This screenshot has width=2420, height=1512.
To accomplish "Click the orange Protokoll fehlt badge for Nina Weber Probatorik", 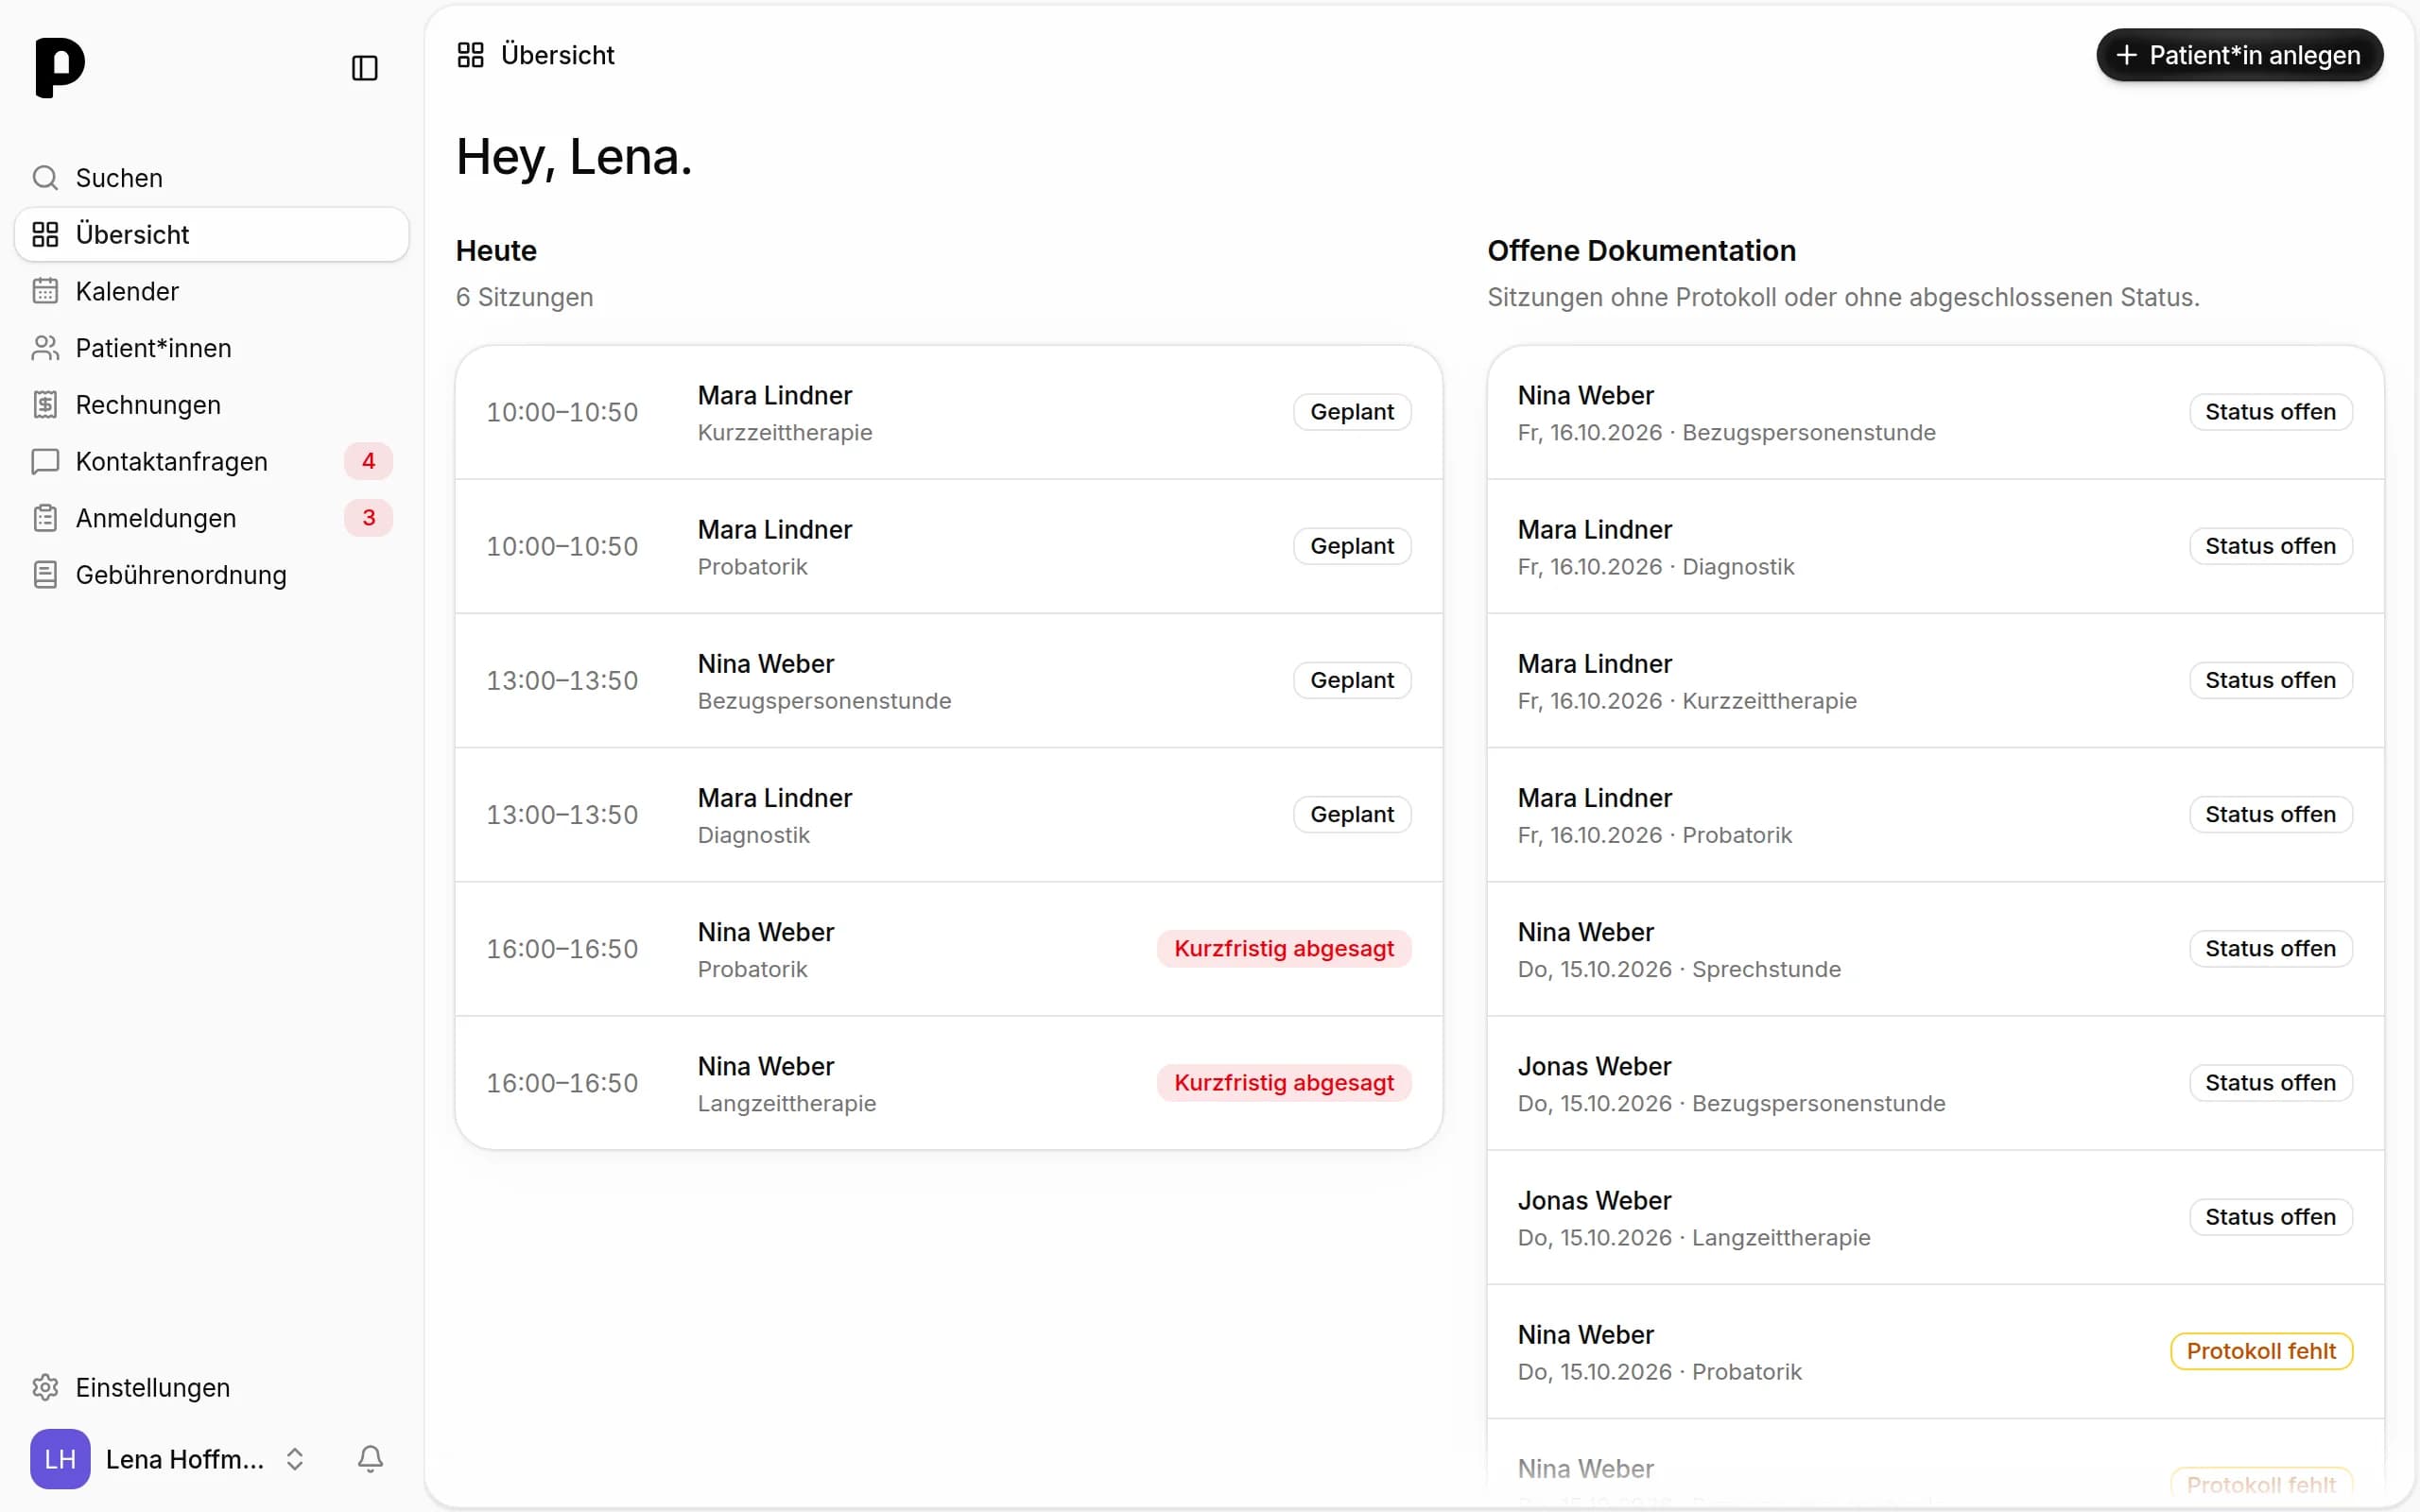I will 2261,1351.
